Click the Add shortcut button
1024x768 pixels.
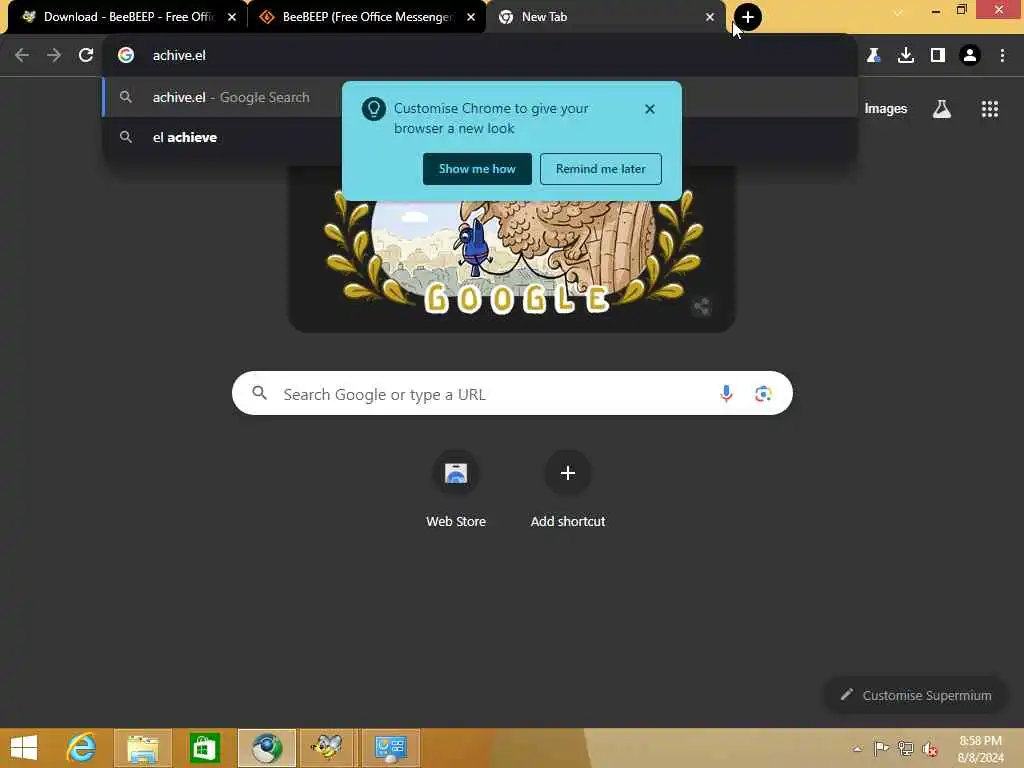tap(568, 490)
